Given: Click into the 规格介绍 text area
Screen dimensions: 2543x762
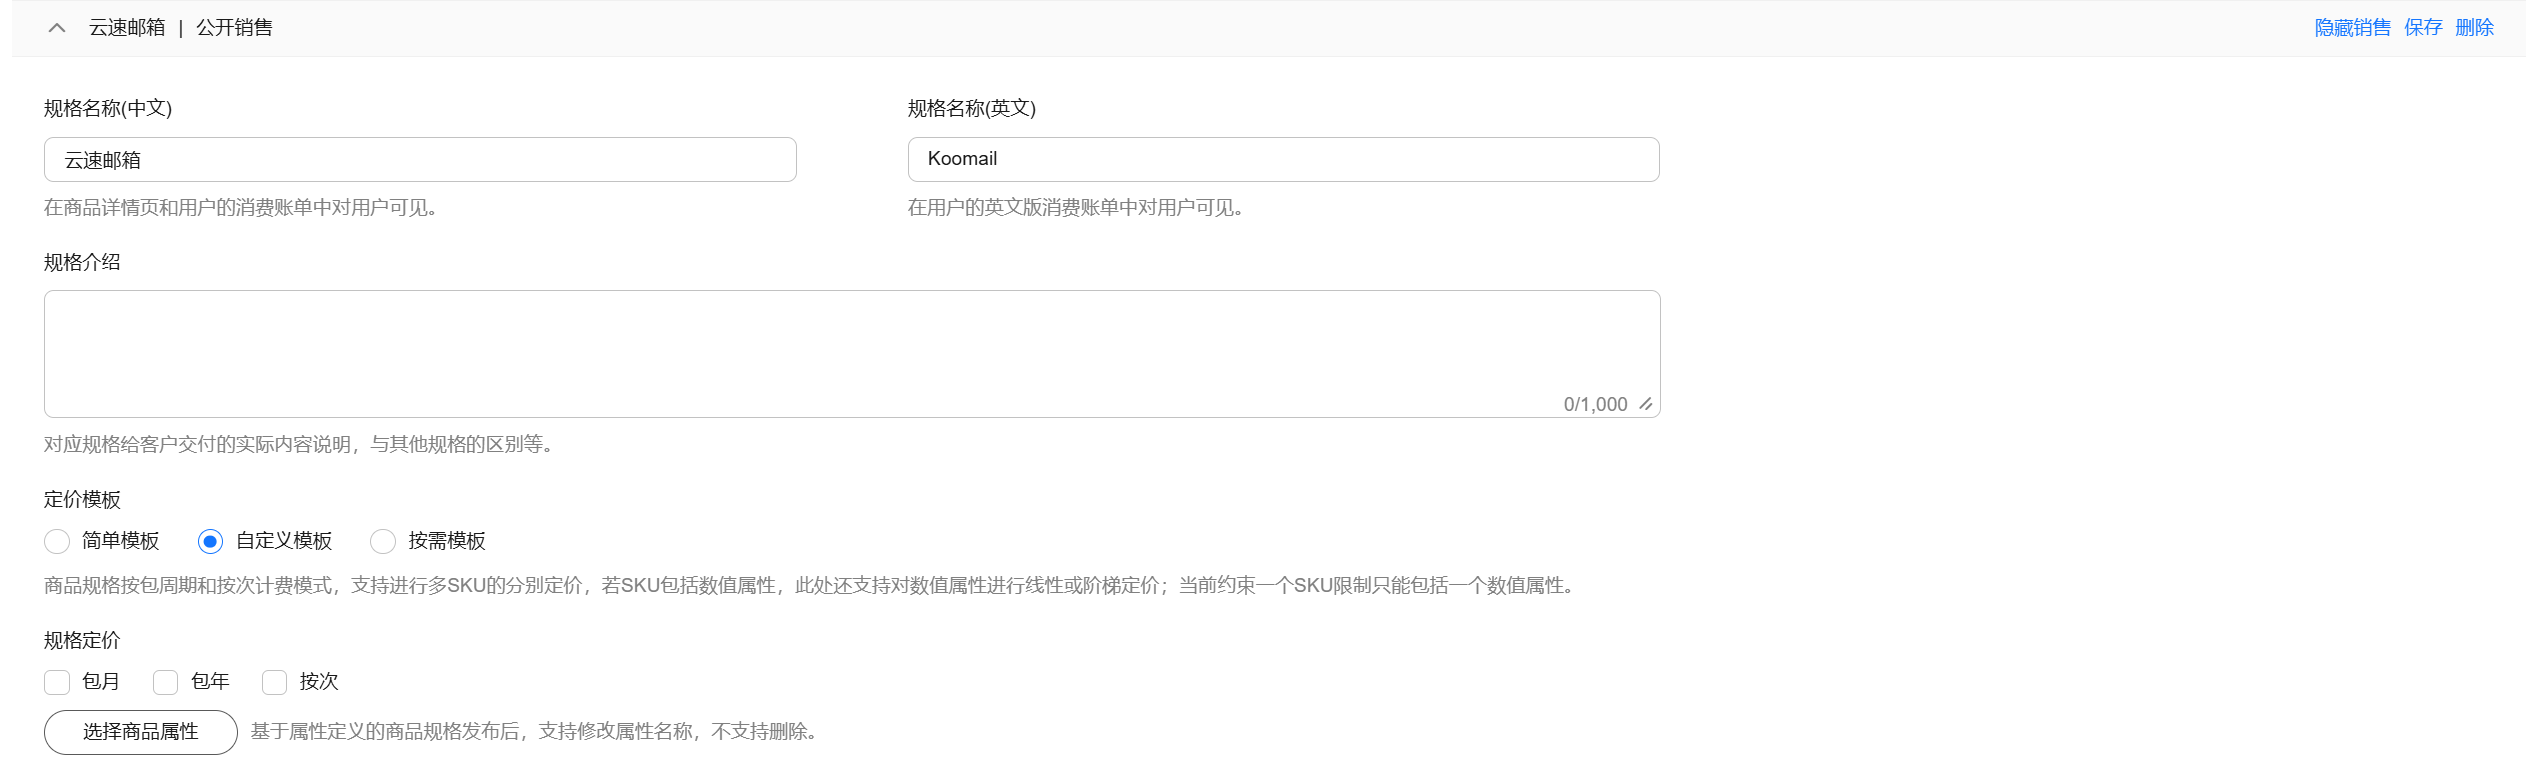Looking at the screenshot, I should (x=852, y=354).
